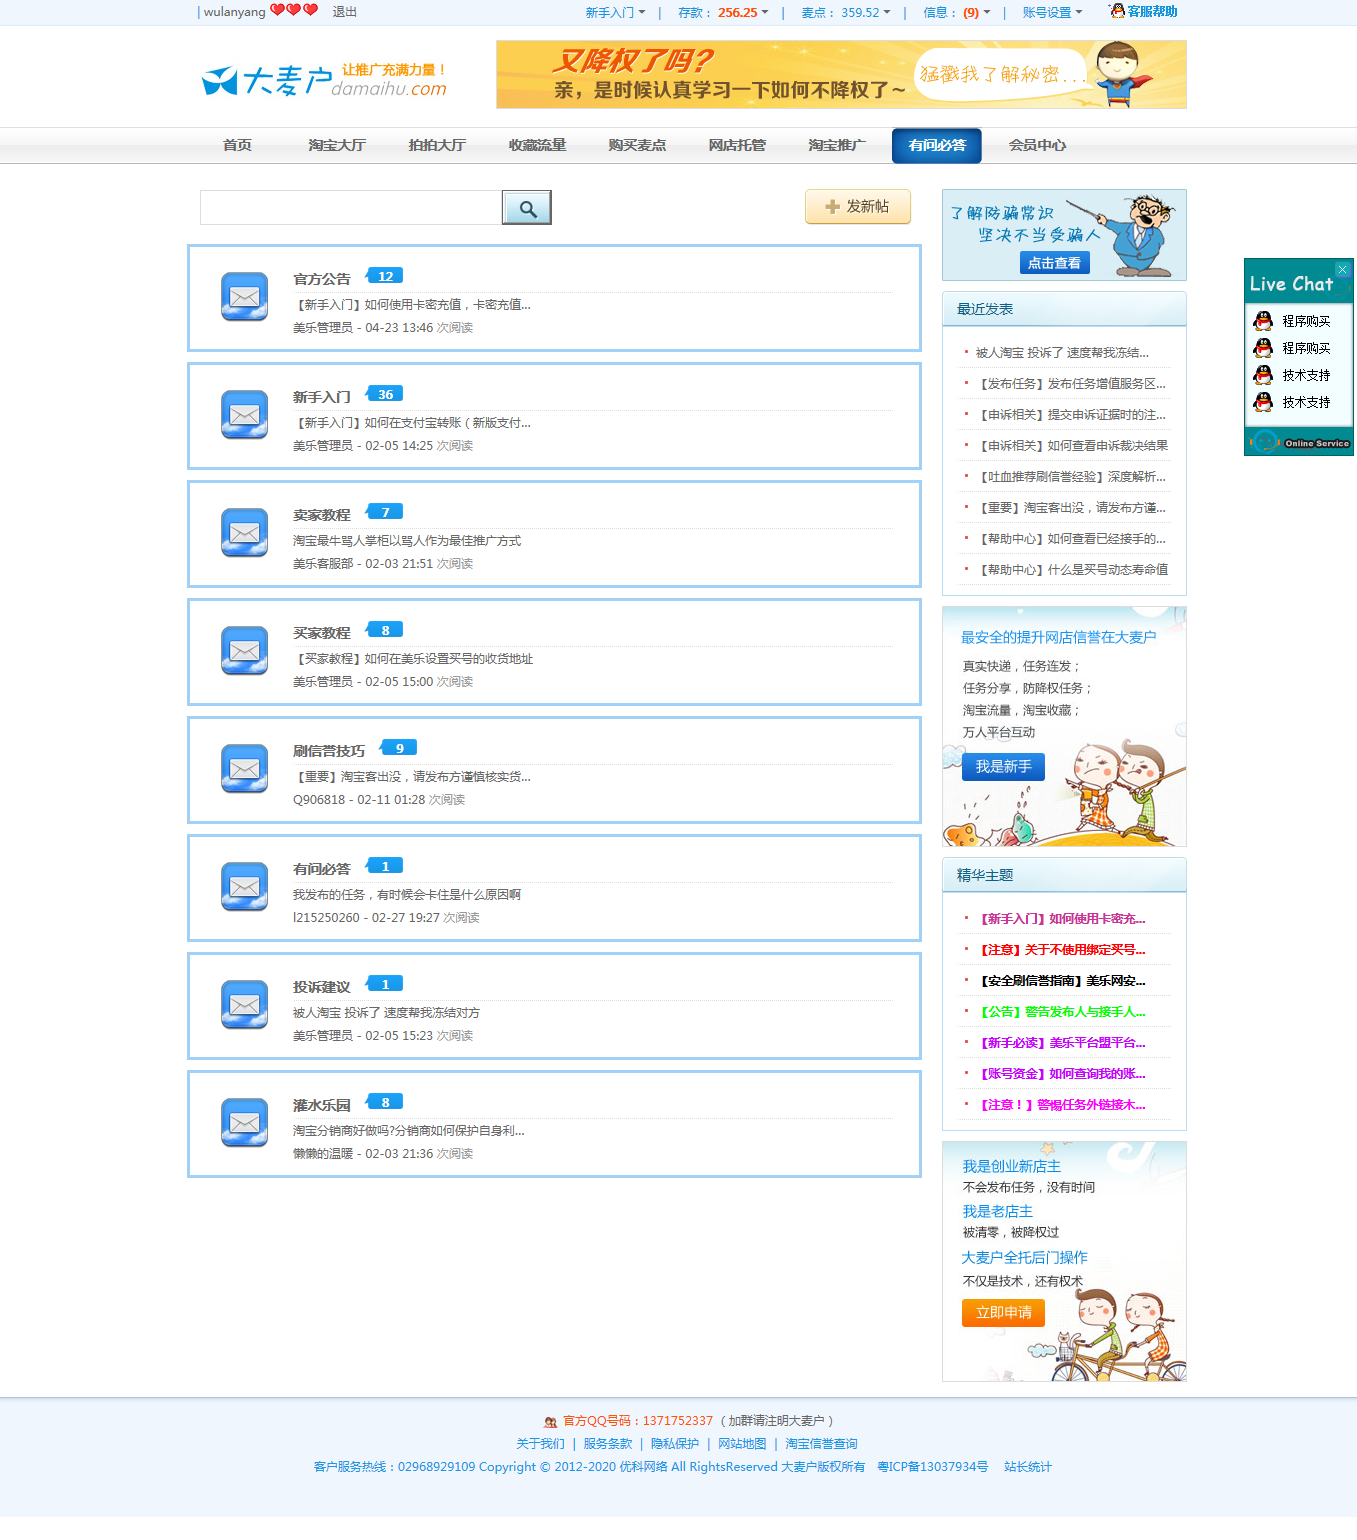Open the 隐私保护 footer link
1357x1540 pixels.
coord(675,1444)
